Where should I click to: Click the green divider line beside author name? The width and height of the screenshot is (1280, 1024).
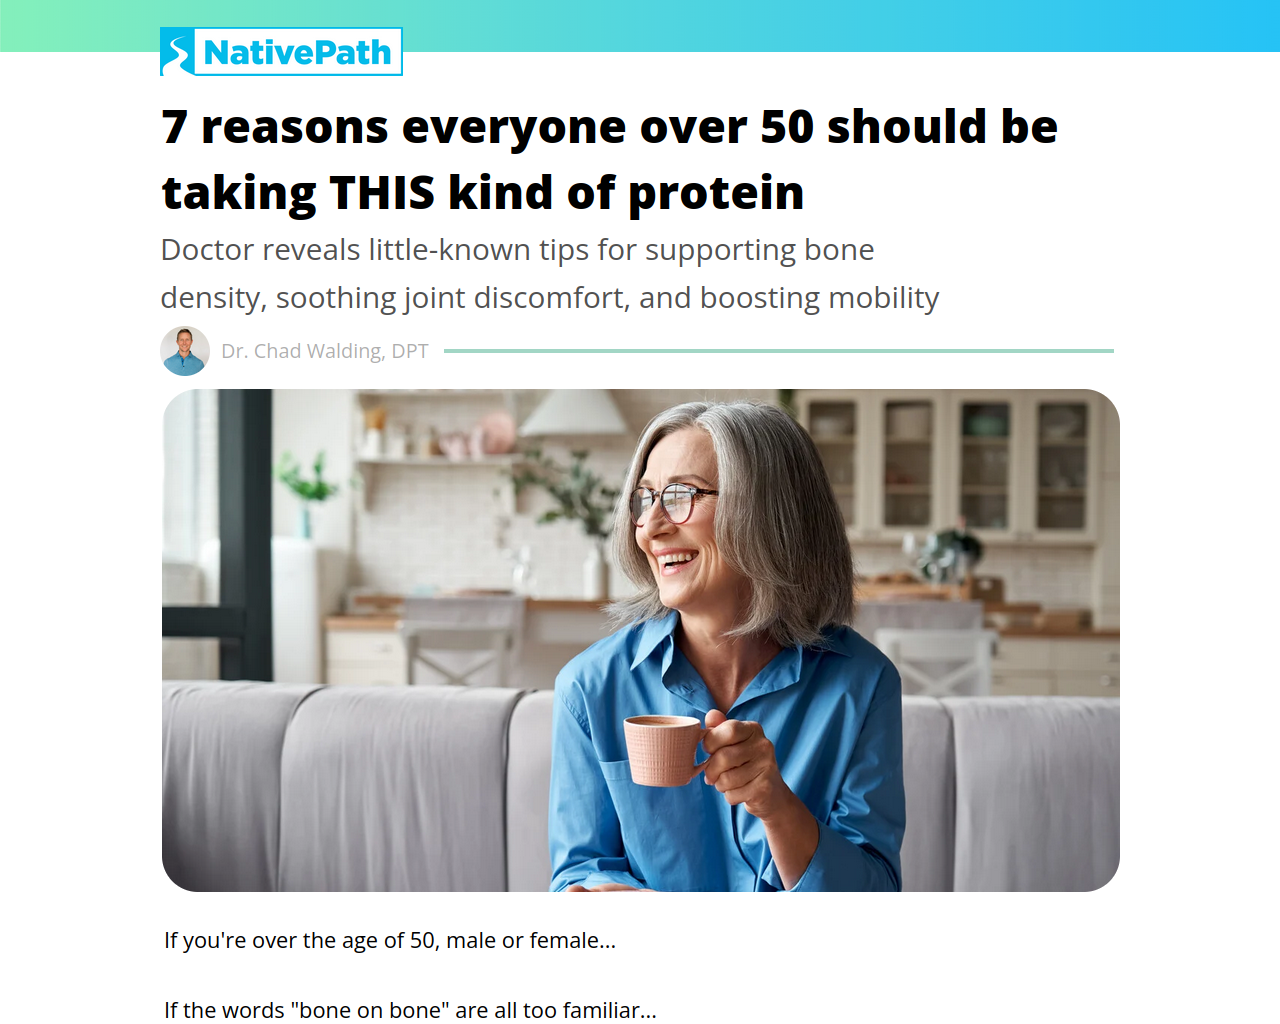[x=779, y=351]
